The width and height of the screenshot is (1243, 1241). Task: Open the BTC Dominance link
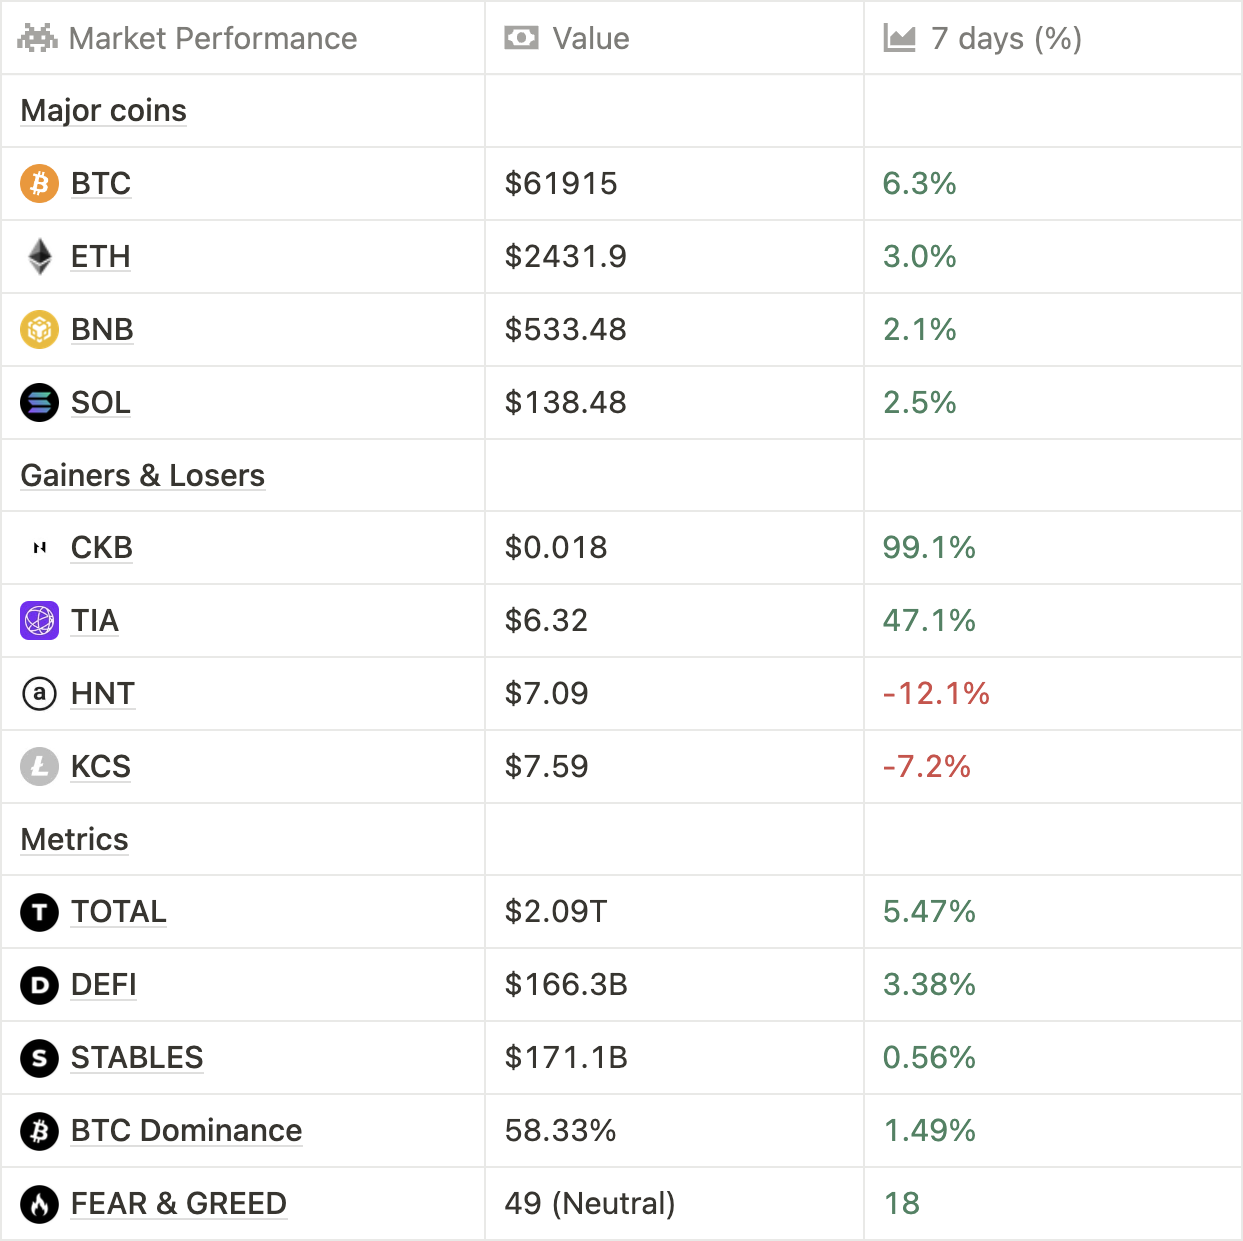[186, 1131]
